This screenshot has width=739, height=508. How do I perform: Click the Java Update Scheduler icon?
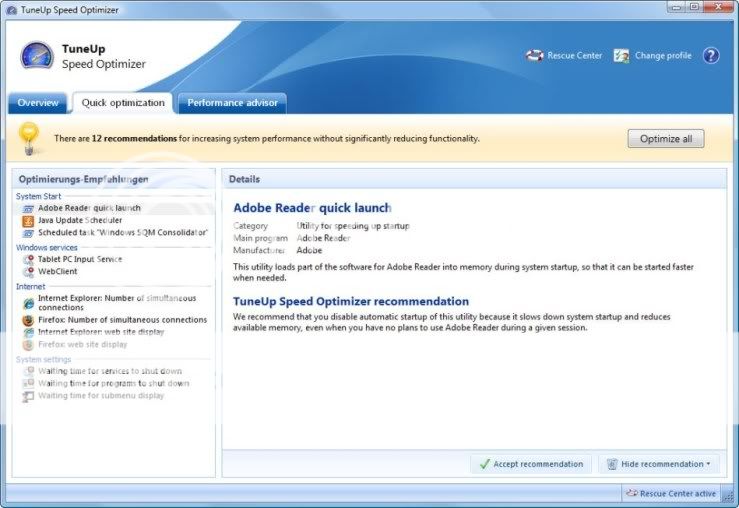pos(28,221)
